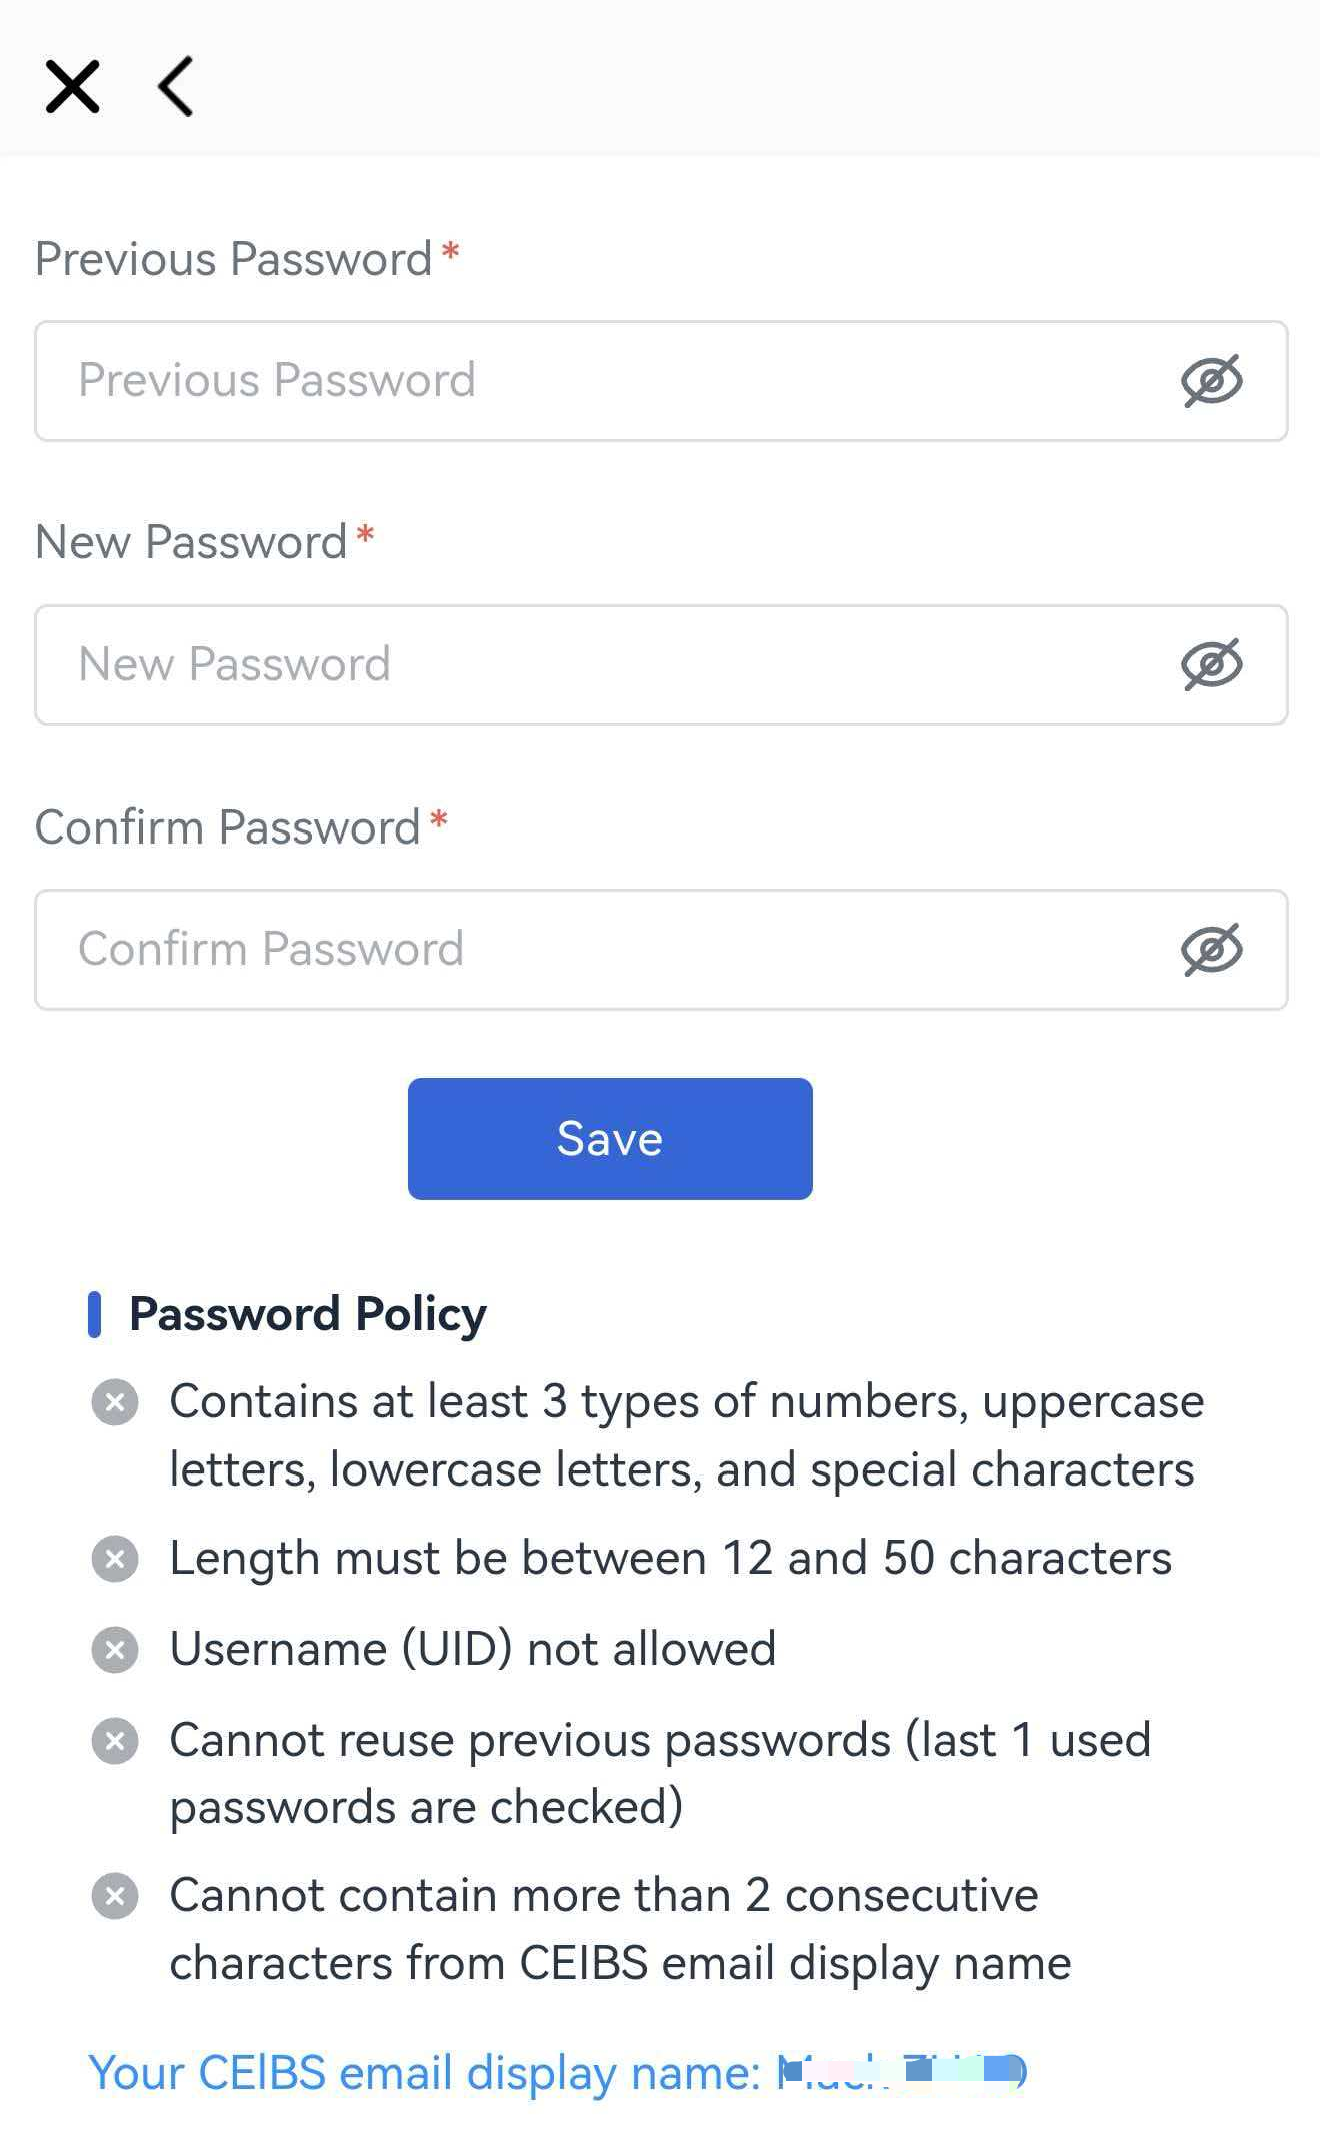Tap status icon beside the password reuse rule
Image resolution: width=1320 pixels, height=2139 pixels.
(115, 1741)
